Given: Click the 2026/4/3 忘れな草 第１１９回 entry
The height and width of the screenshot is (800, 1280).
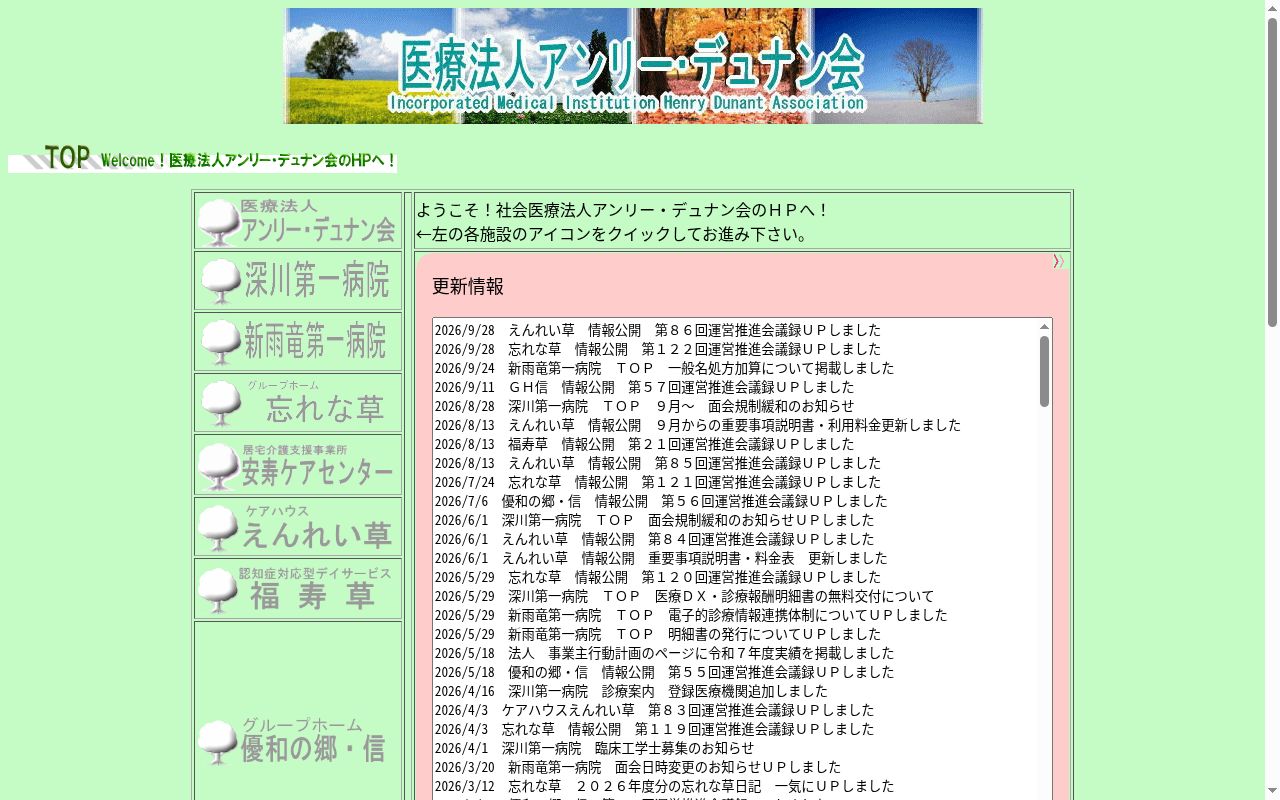Looking at the screenshot, I should 655,729.
